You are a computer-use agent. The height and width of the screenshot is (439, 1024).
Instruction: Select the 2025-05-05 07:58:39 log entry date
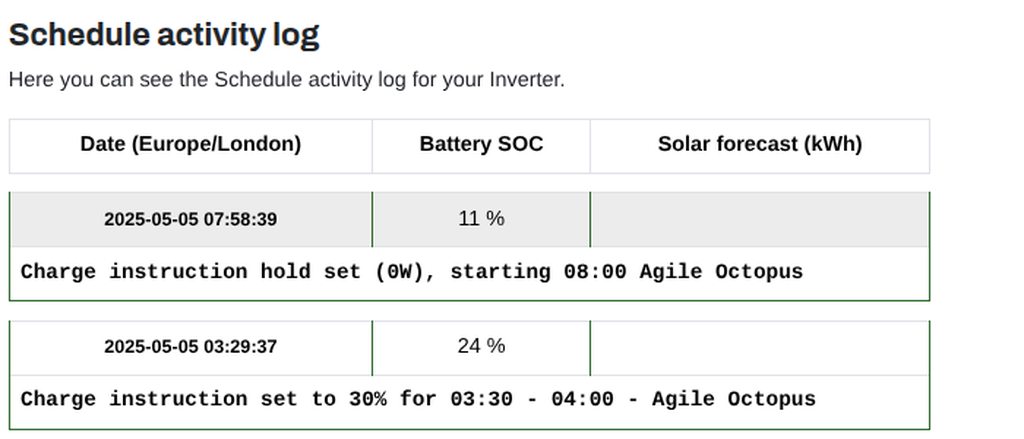pos(190,219)
